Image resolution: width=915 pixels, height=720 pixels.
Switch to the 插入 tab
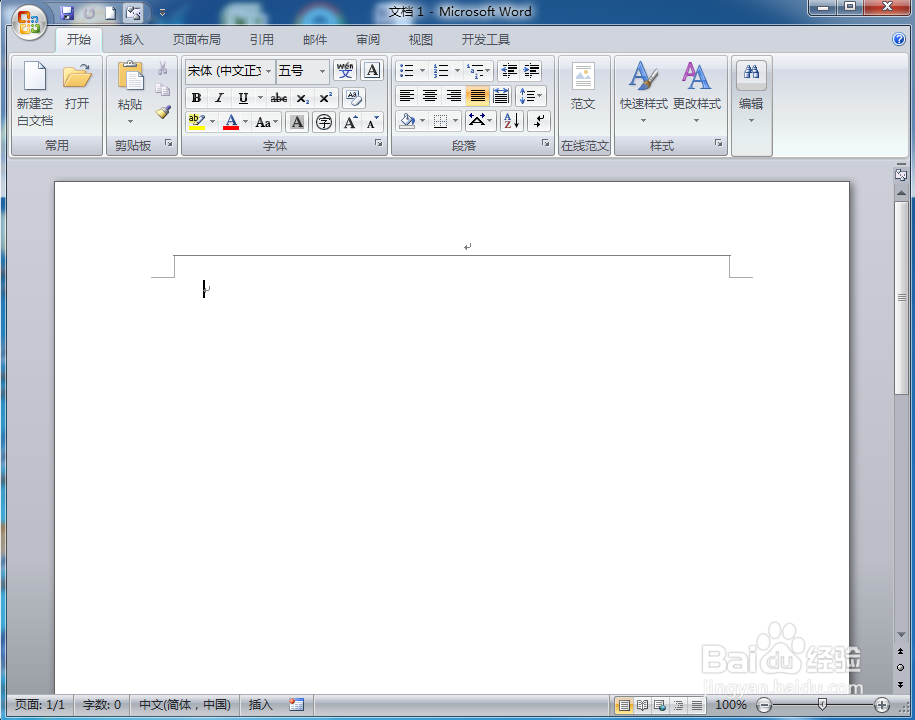[x=131, y=39]
